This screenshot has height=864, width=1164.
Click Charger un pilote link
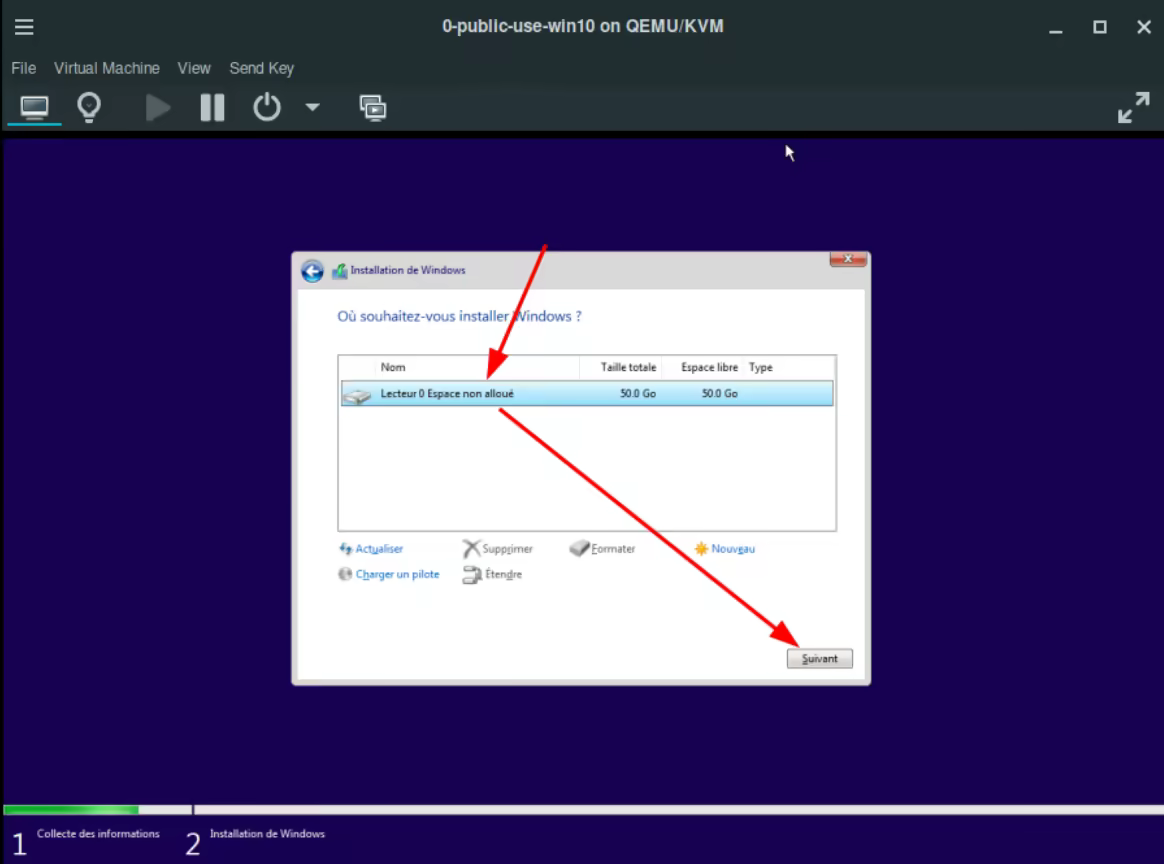click(397, 575)
